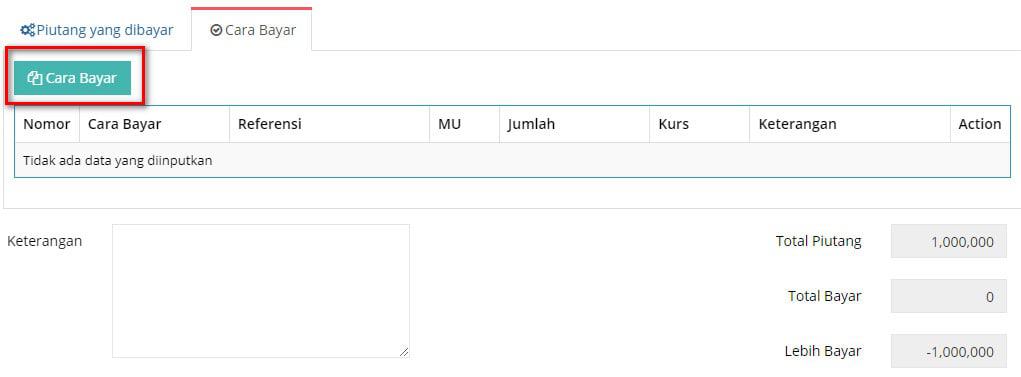1021x377 pixels.
Task: Click the copy icon on Cara Bayar button
Action: pyautogui.click(x=35, y=78)
